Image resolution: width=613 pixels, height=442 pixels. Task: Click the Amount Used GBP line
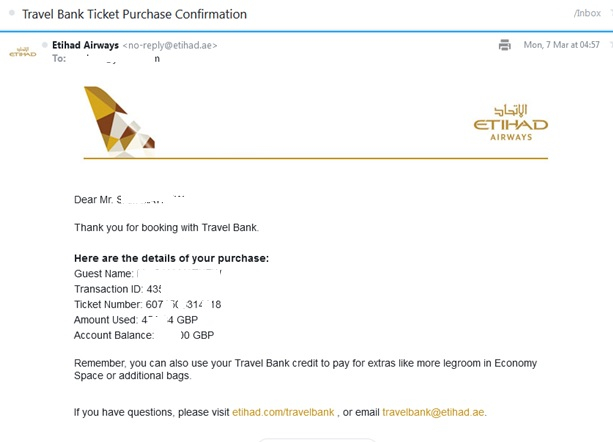point(136,320)
